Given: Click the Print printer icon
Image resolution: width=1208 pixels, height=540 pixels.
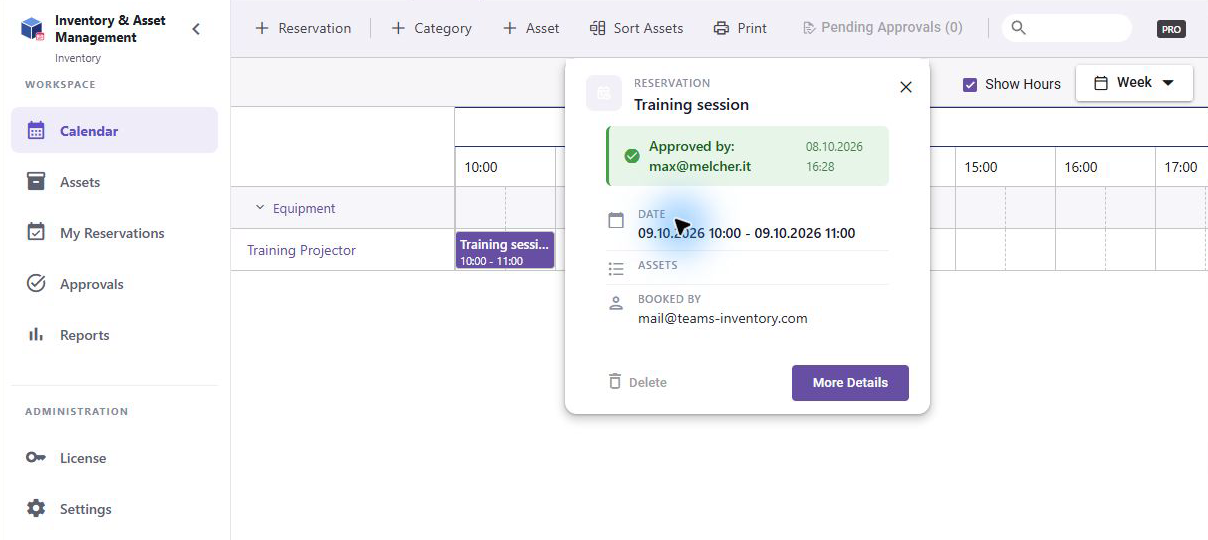Looking at the screenshot, I should click(721, 28).
